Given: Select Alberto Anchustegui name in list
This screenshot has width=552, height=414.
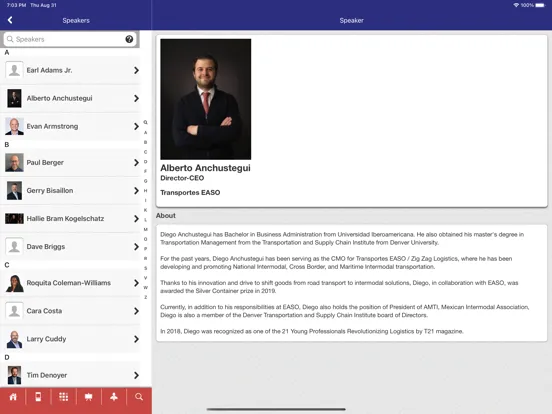Looking at the screenshot, I should (x=59, y=99).
